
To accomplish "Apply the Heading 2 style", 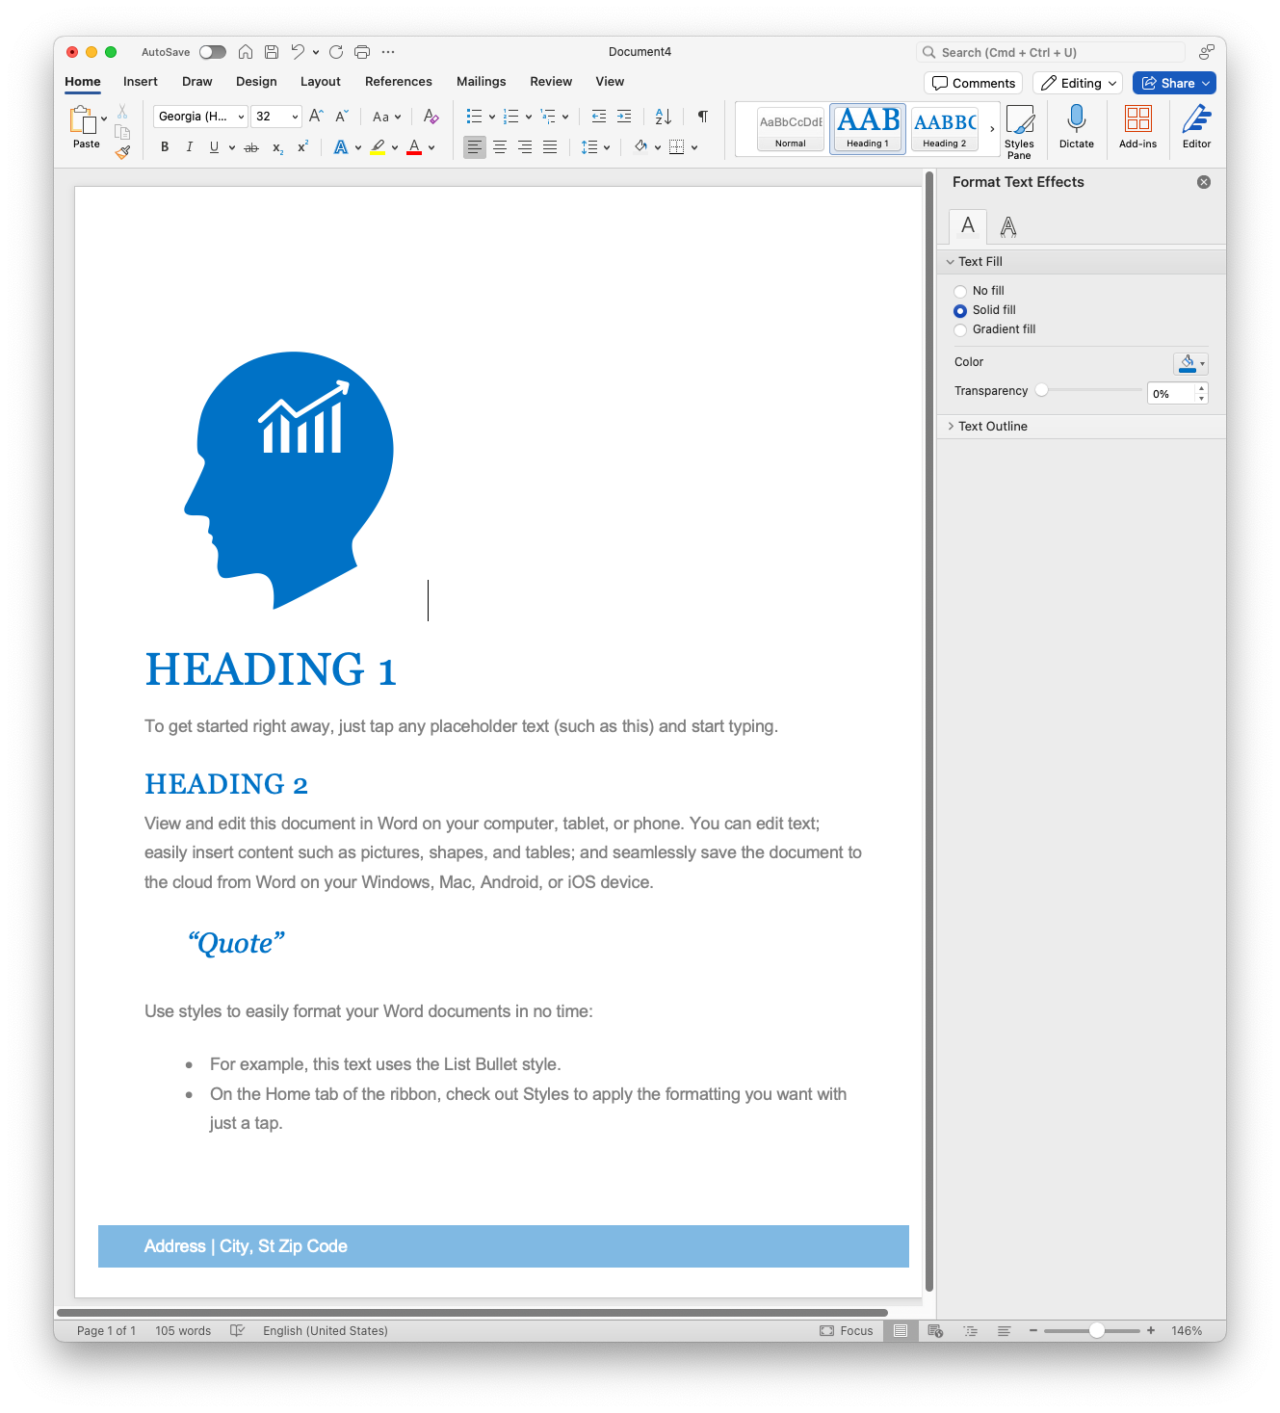I will tap(943, 128).
